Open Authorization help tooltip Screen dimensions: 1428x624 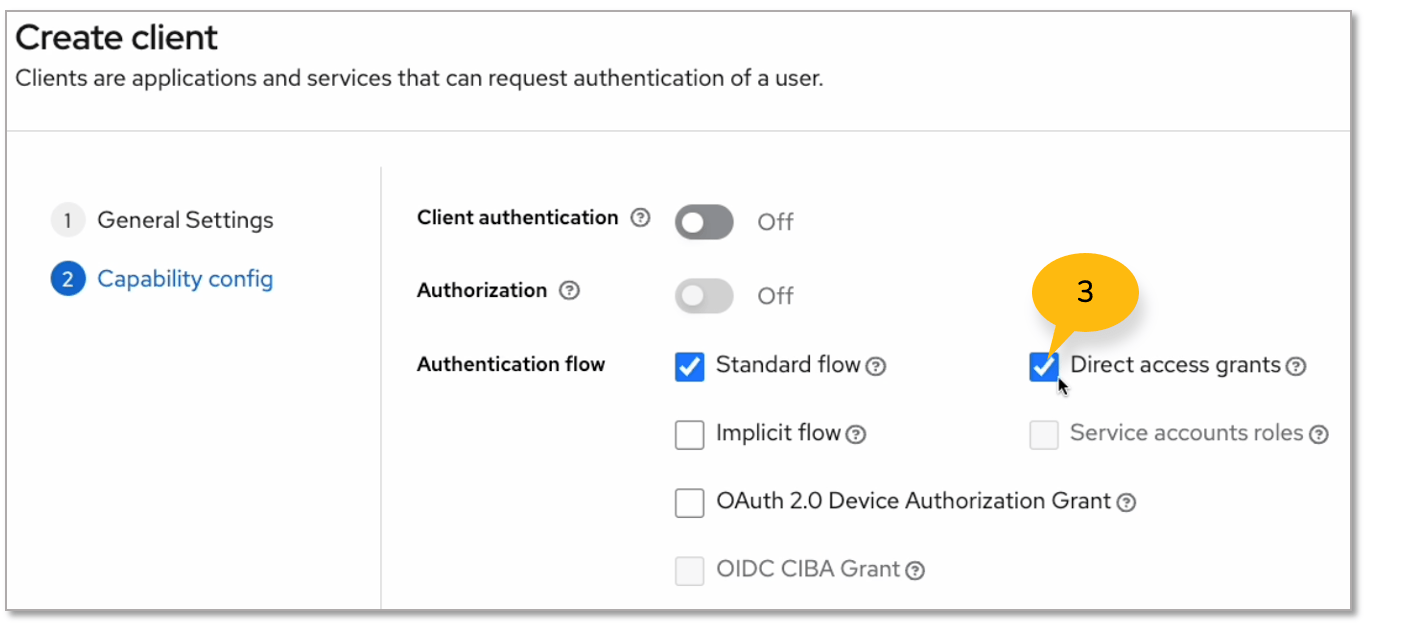[569, 290]
